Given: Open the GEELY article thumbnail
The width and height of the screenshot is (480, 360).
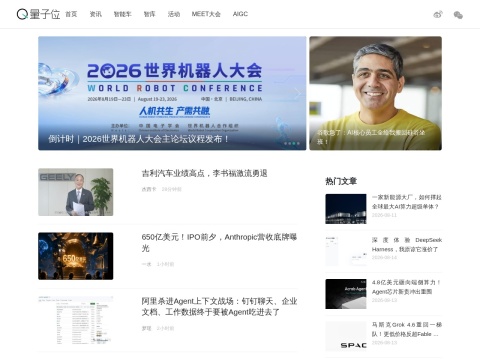Looking at the screenshot, I should 76,192.
